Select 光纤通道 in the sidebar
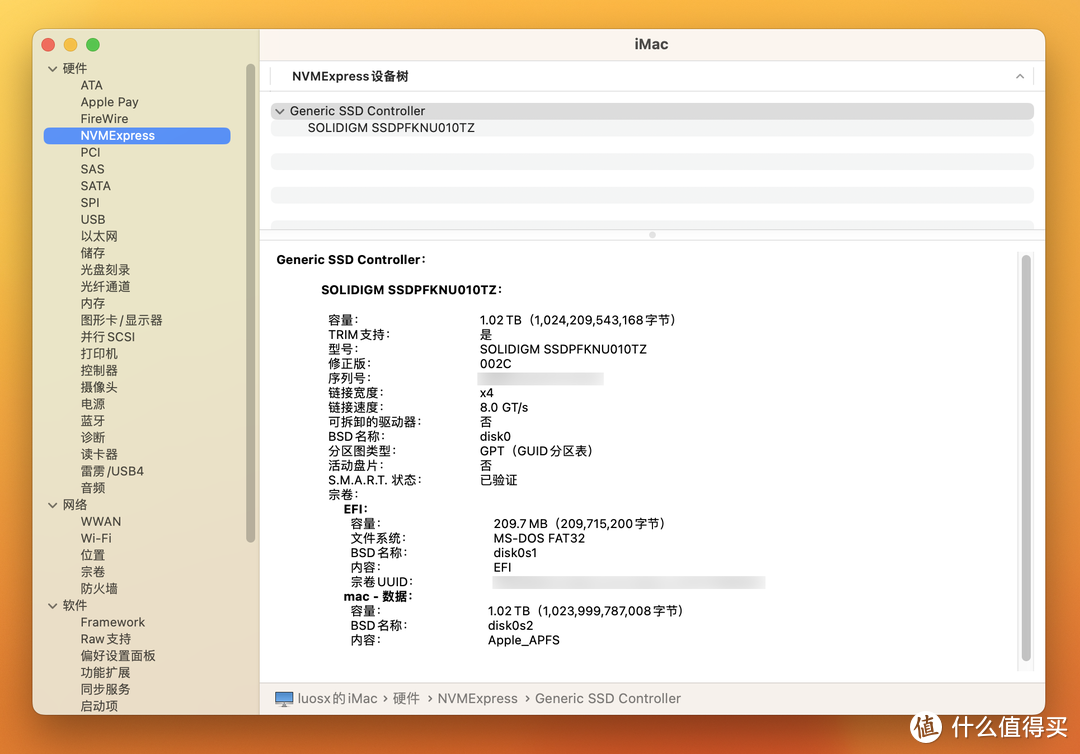The height and width of the screenshot is (754, 1080). 105,286
